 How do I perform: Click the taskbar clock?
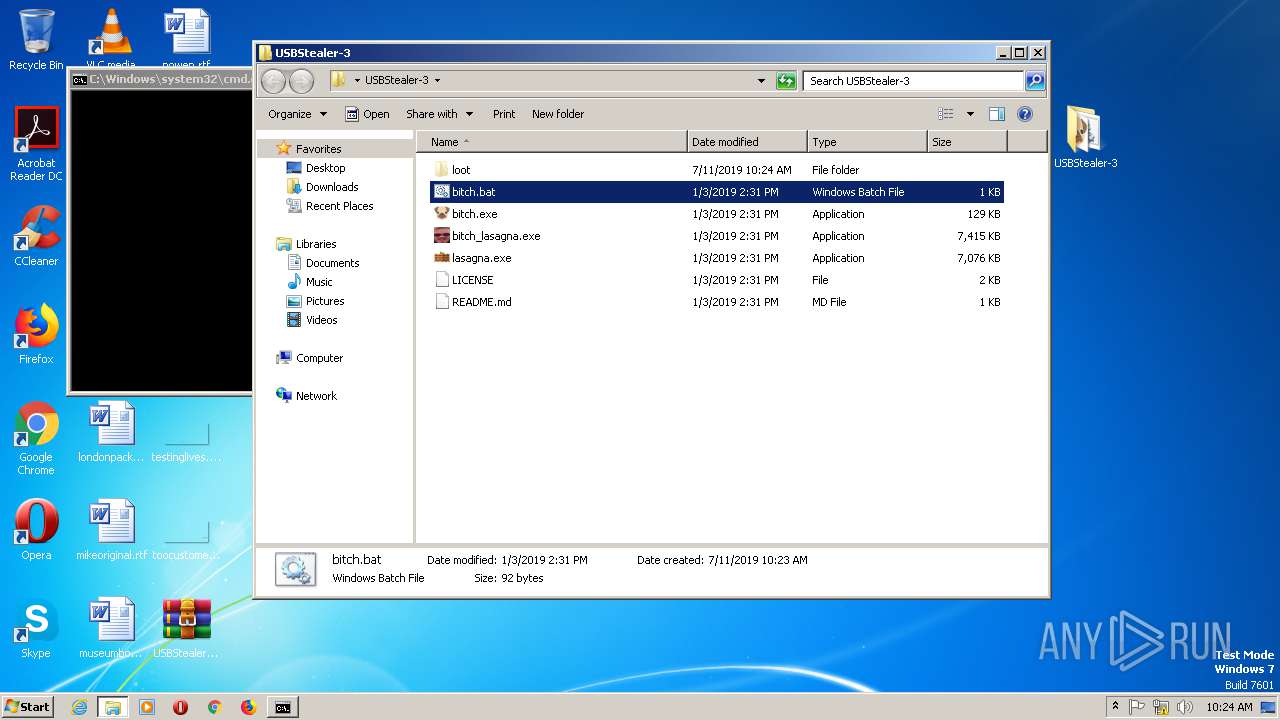pos(1229,707)
